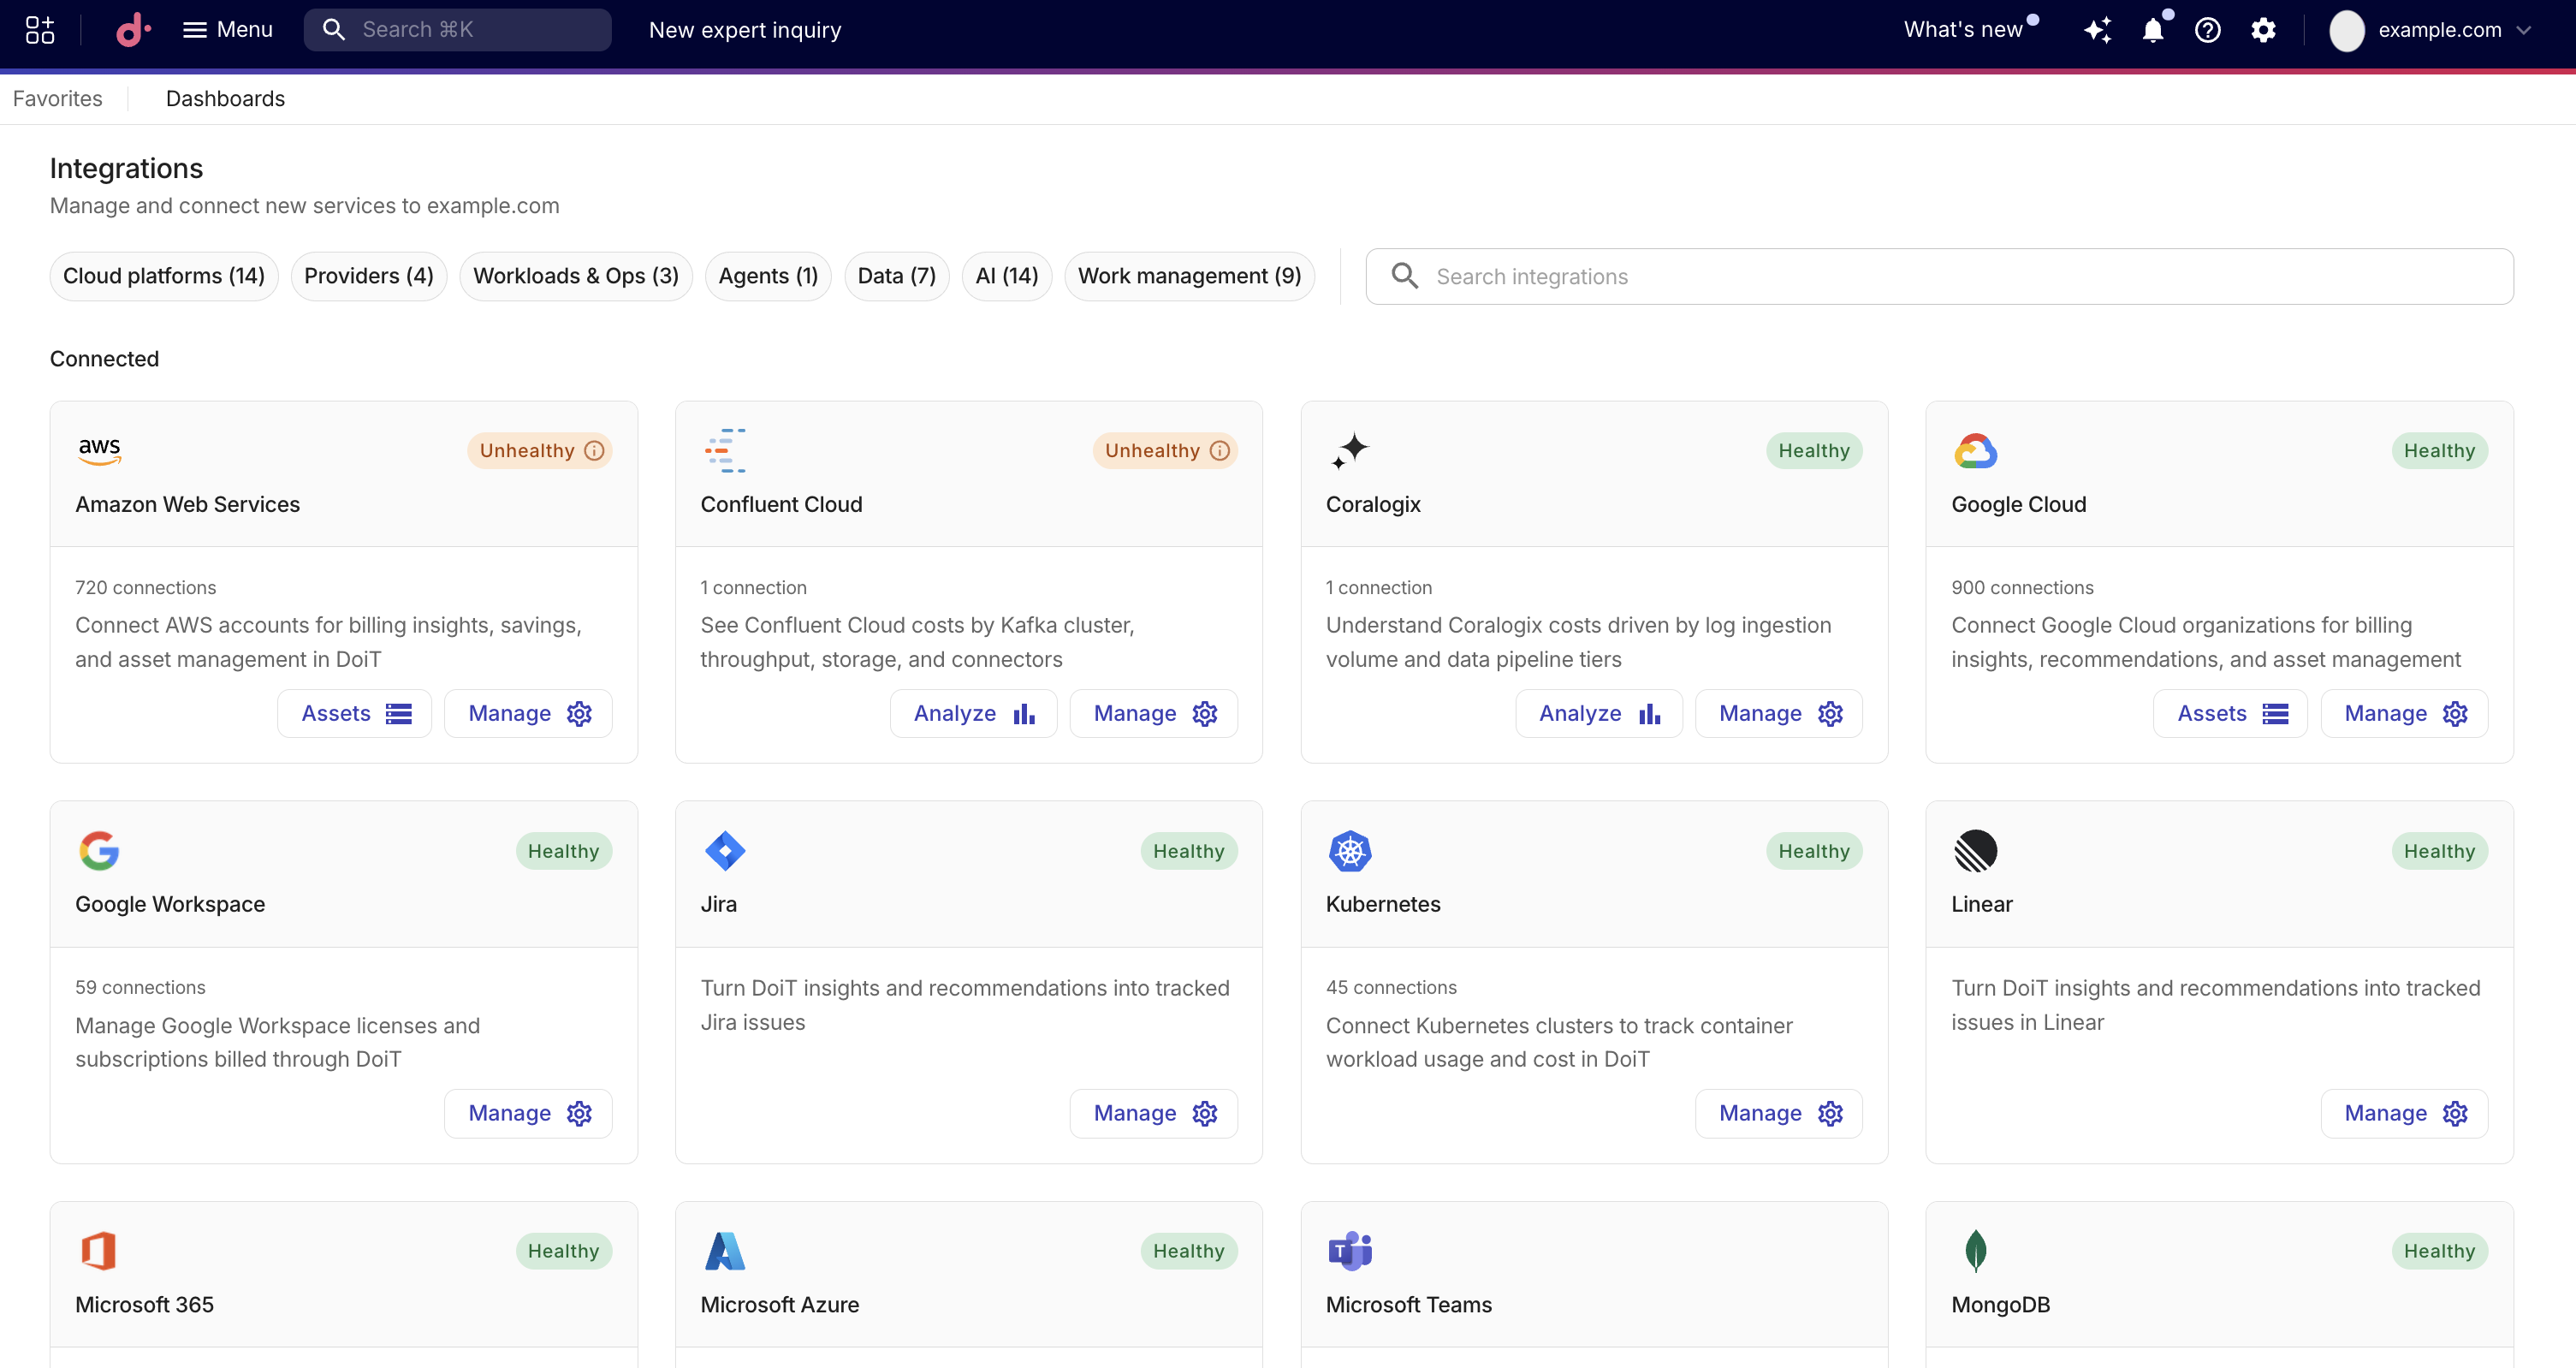Click Manage button on Google Workspace card
This screenshot has width=2576, height=1368.
point(528,1114)
